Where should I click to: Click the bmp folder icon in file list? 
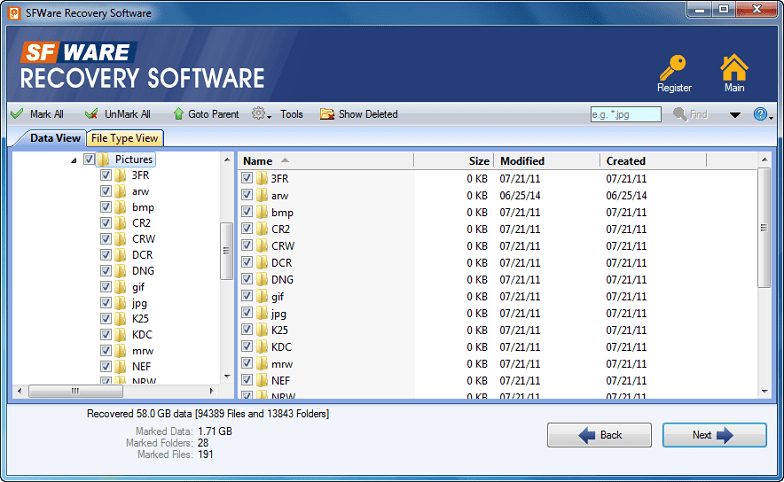pyautogui.click(x=262, y=212)
